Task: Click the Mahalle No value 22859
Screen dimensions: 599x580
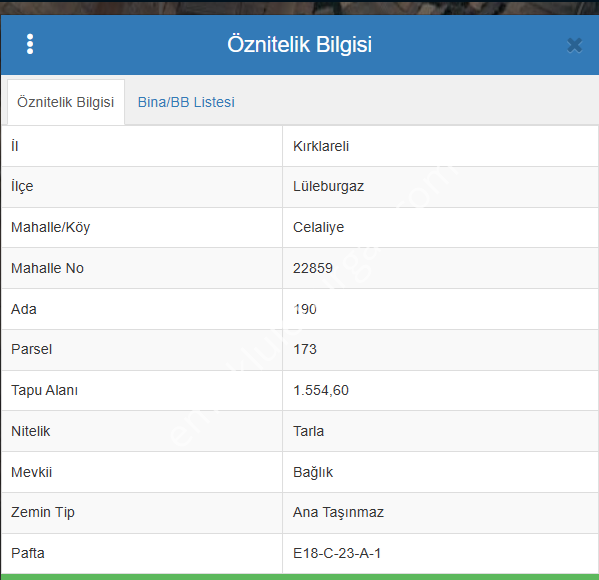Action: pos(313,268)
